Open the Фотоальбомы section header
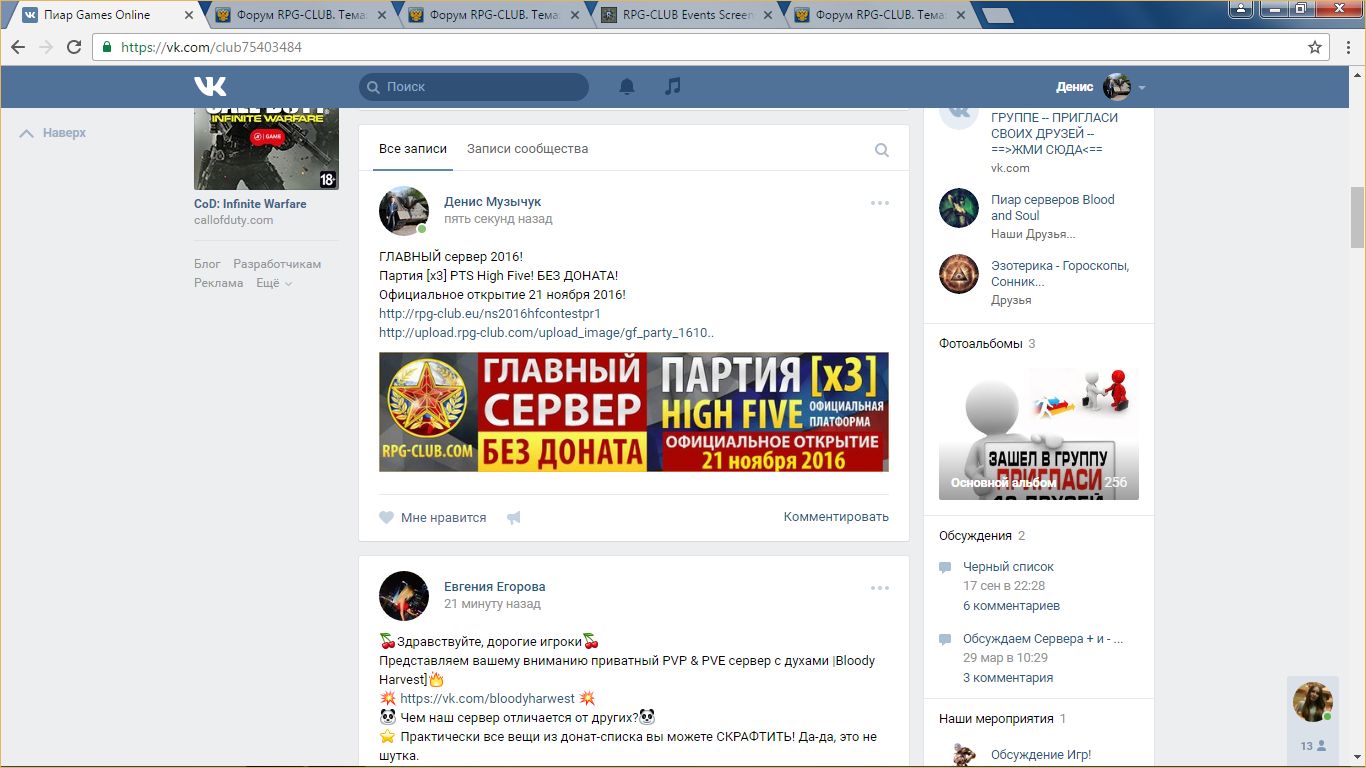This screenshot has width=1366, height=768. 981,344
